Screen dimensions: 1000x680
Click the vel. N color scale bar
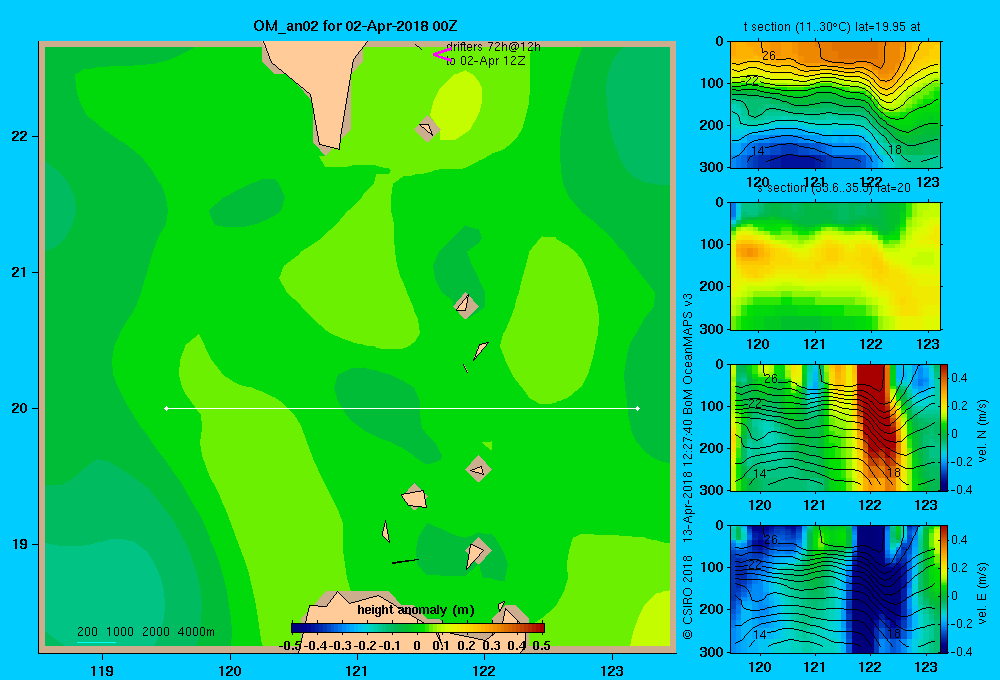pyautogui.click(x=944, y=427)
